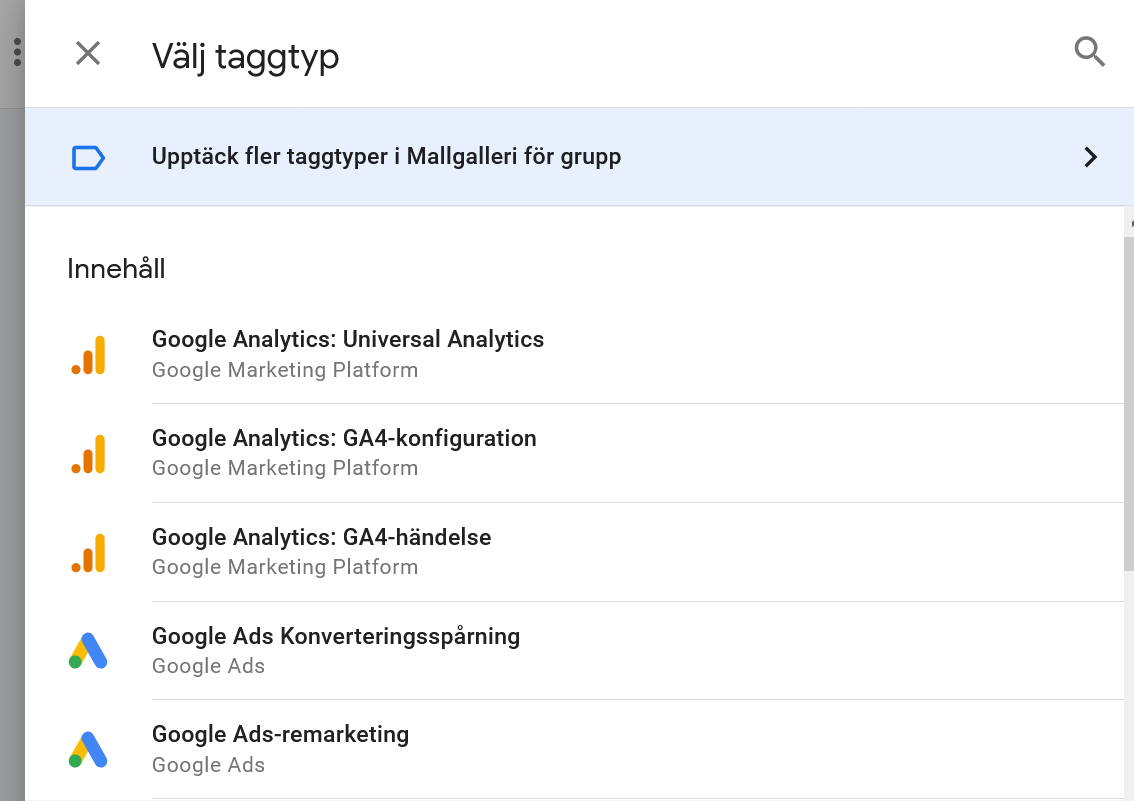Click the Google Marketing Platform subtitle text
The width and height of the screenshot is (1134, 801).
coord(284,370)
